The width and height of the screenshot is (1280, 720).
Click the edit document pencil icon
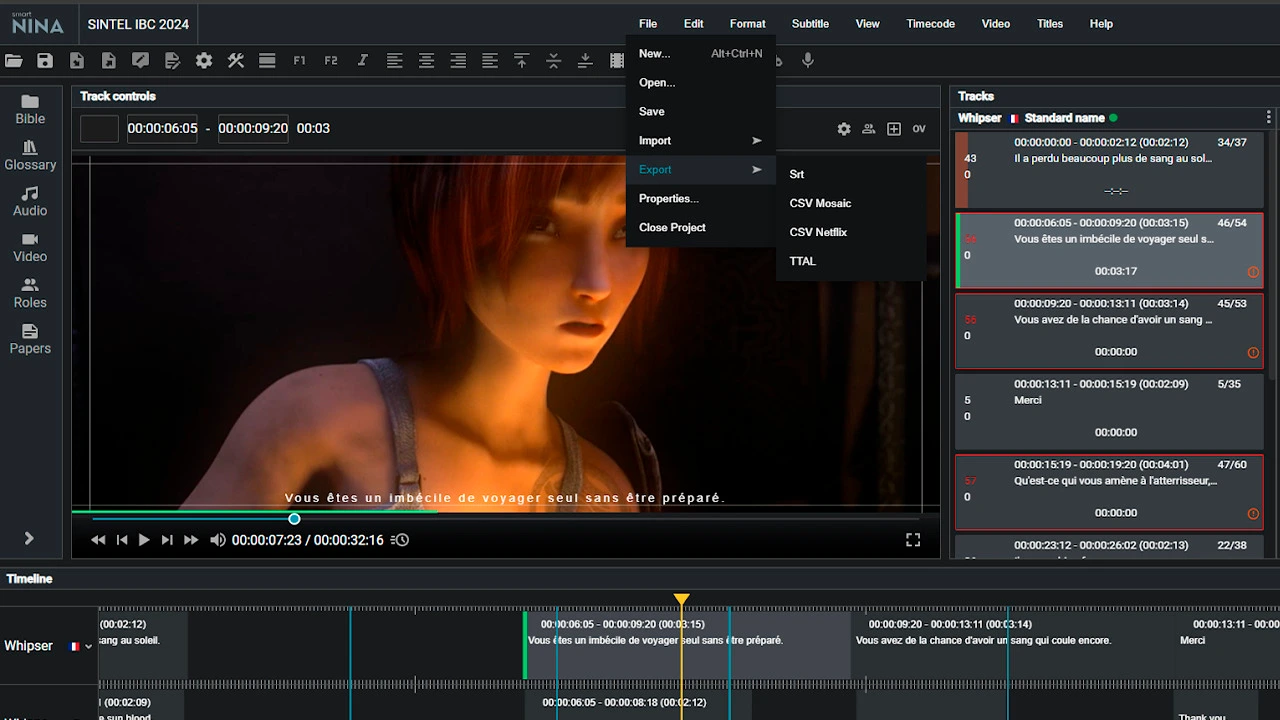[172, 61]
